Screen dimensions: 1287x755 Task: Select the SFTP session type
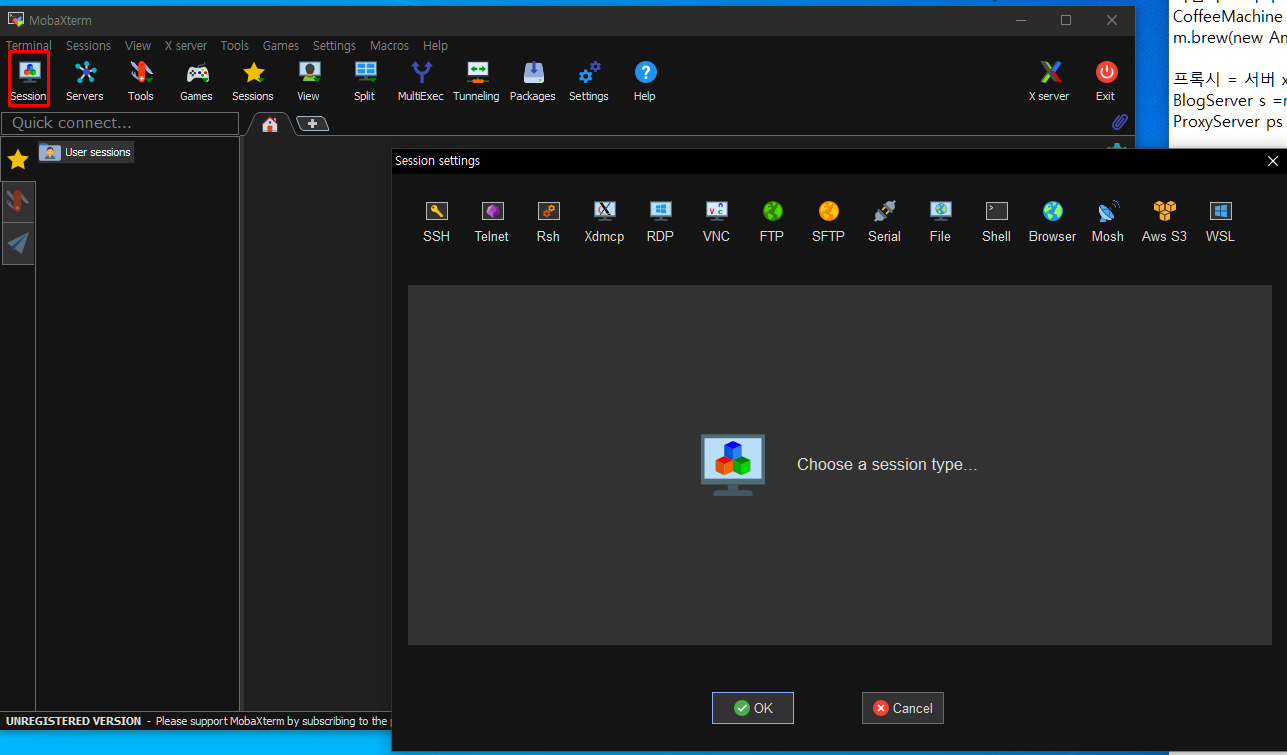(828, 222)
